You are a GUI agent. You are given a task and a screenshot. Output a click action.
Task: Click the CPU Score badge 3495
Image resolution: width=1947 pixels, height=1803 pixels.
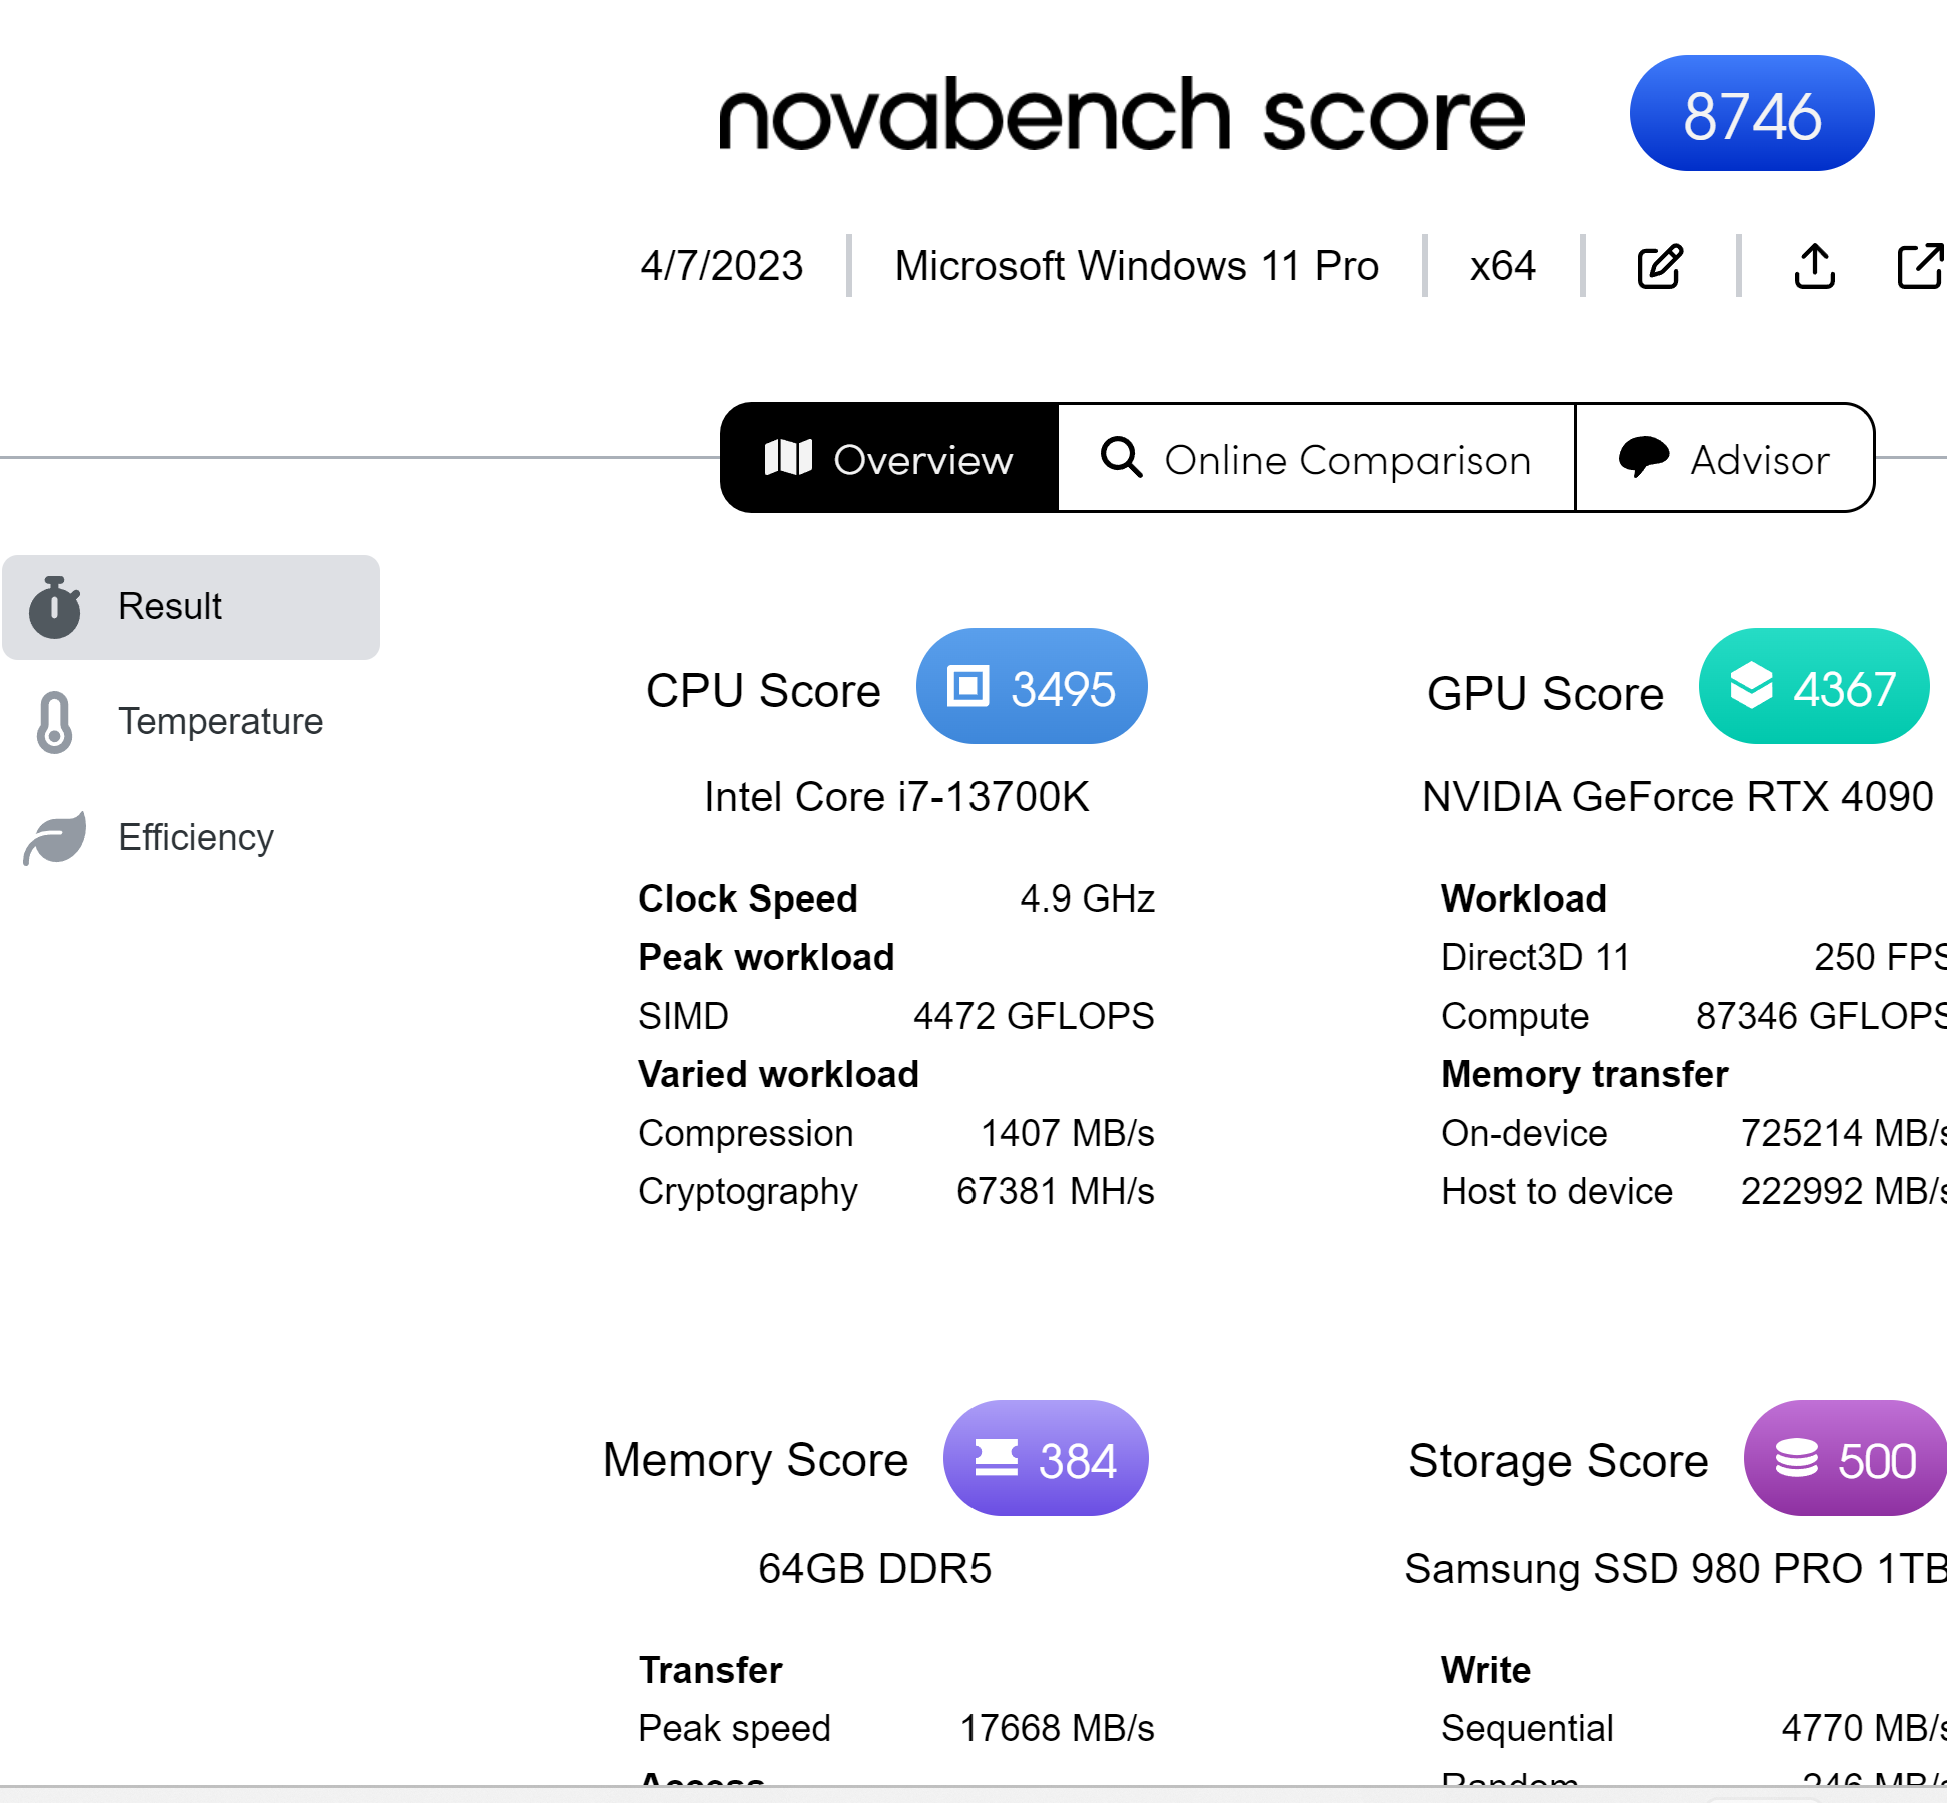1031,687
